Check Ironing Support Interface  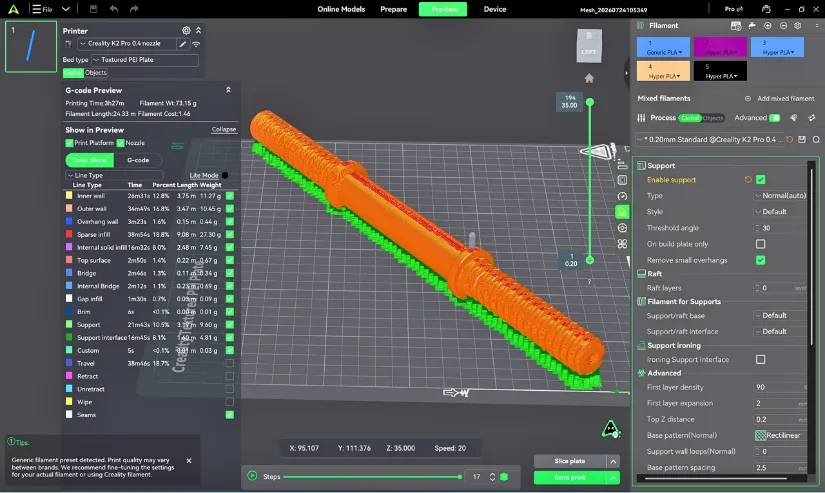760,360
